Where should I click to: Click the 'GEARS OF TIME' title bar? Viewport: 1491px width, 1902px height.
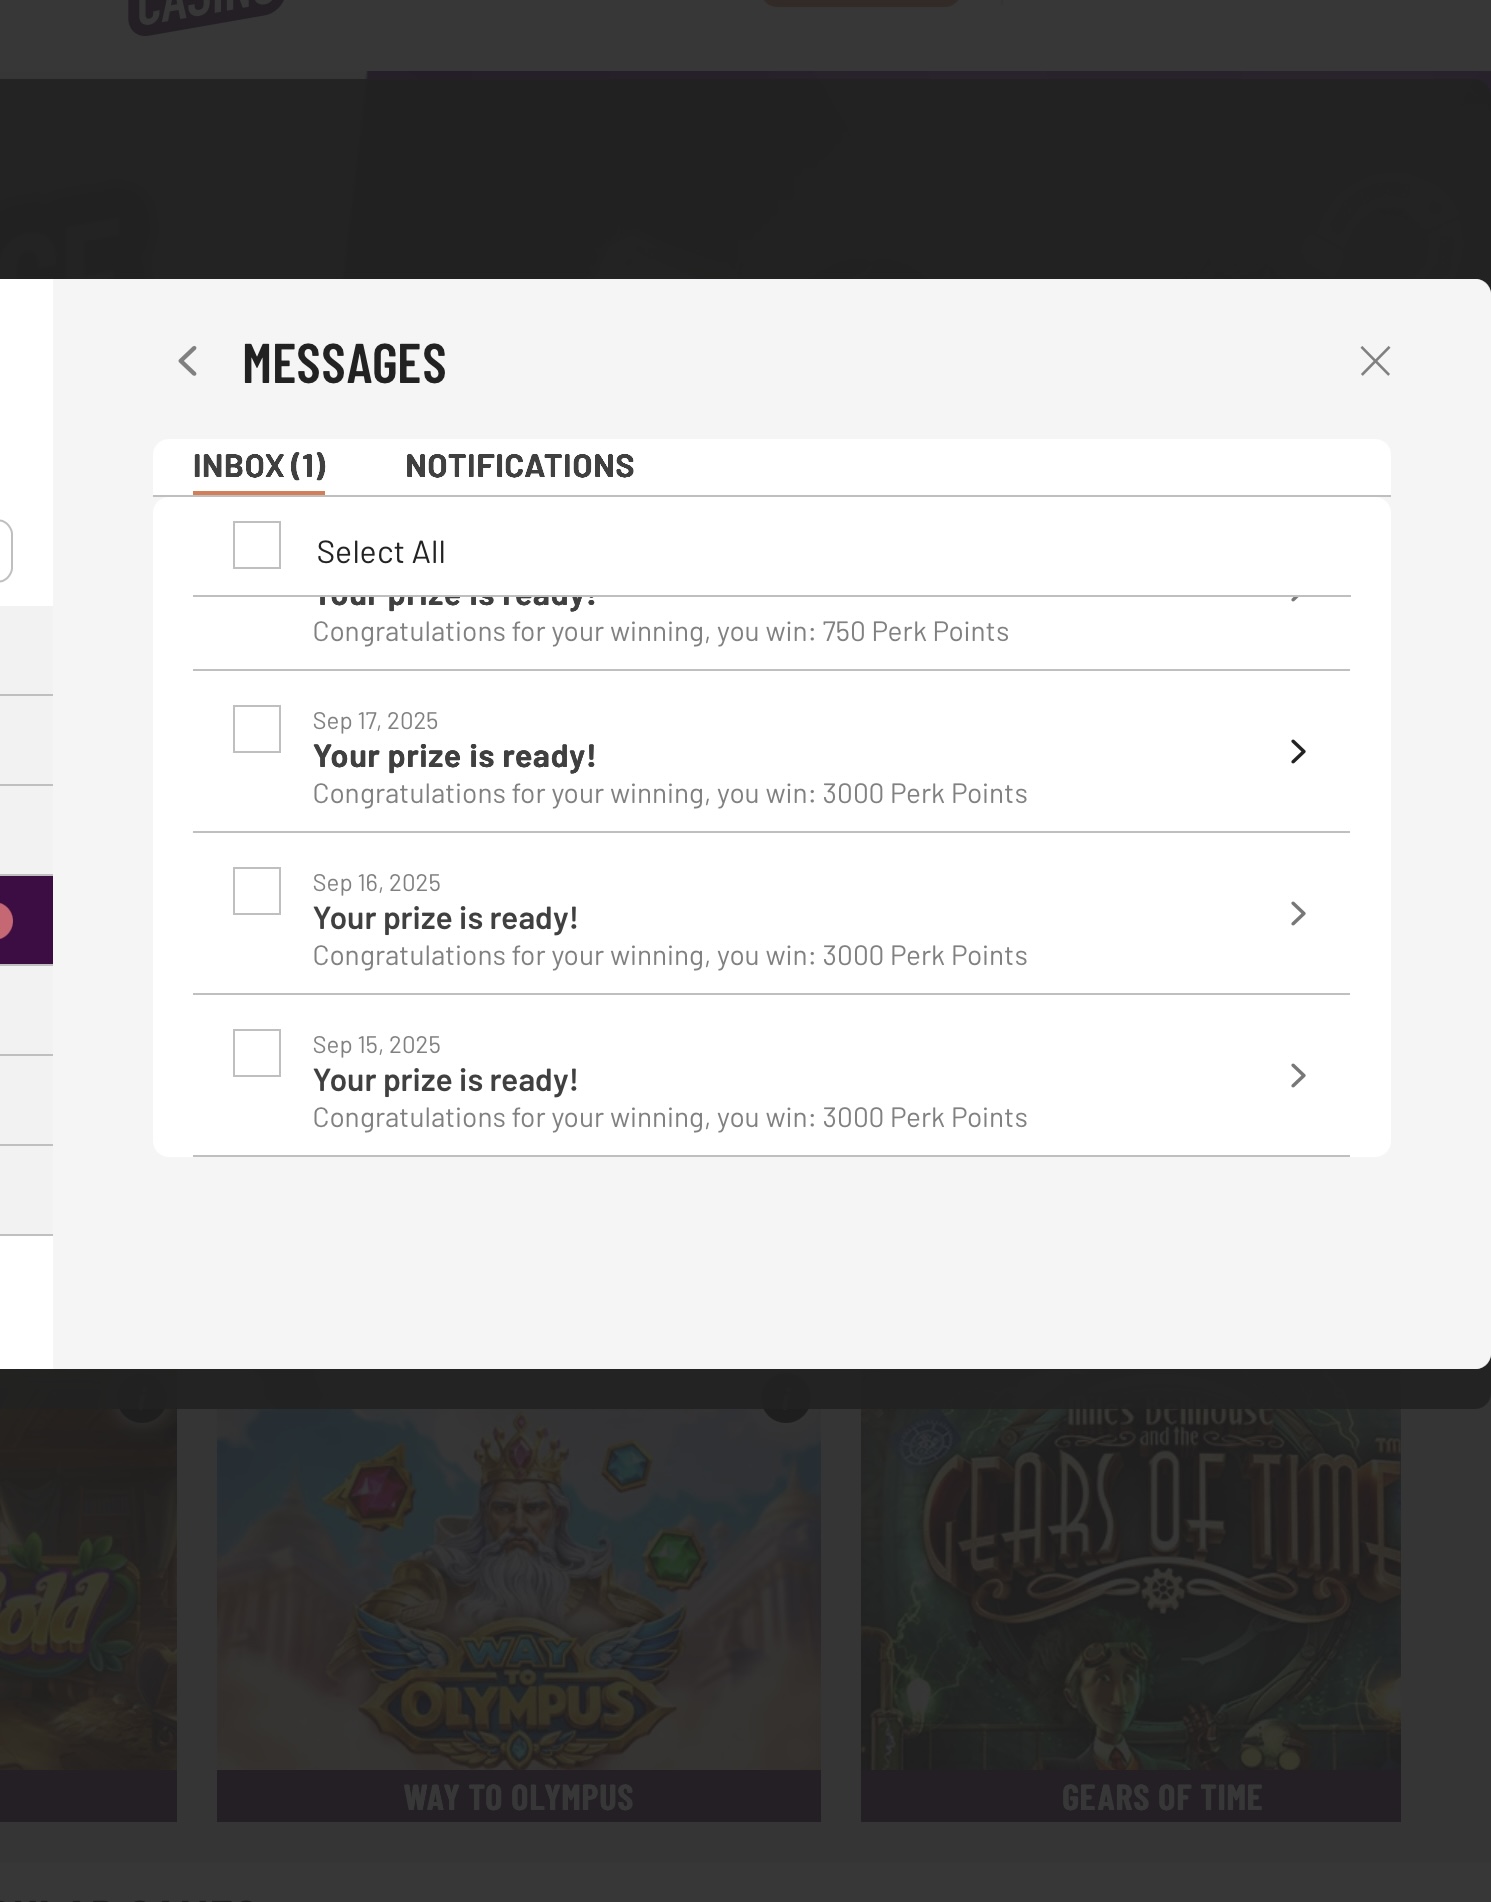point(1130,1797)
